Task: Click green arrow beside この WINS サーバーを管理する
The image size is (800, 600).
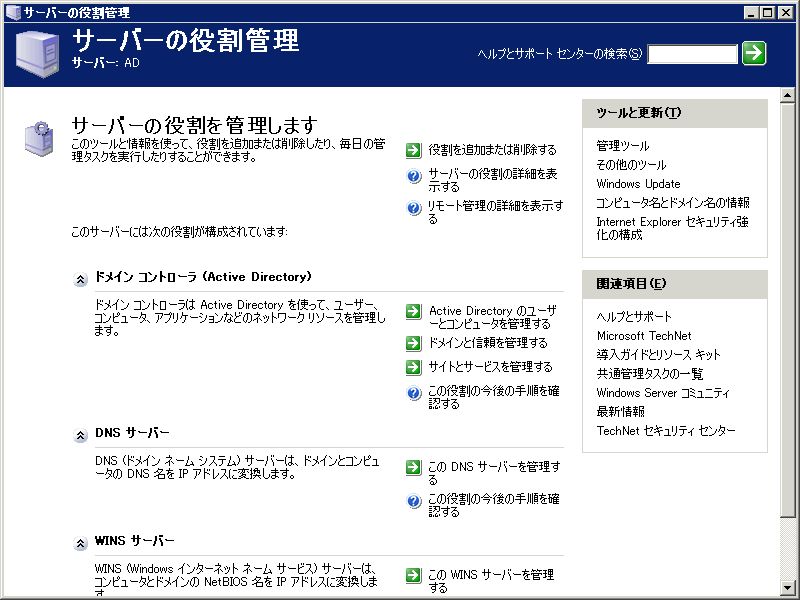Action: 414,576
